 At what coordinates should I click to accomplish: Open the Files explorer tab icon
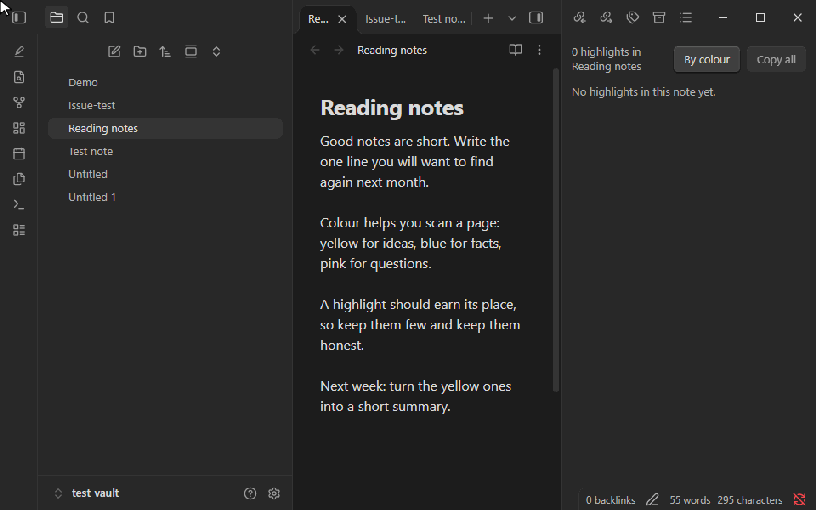[x=56, y=18]
